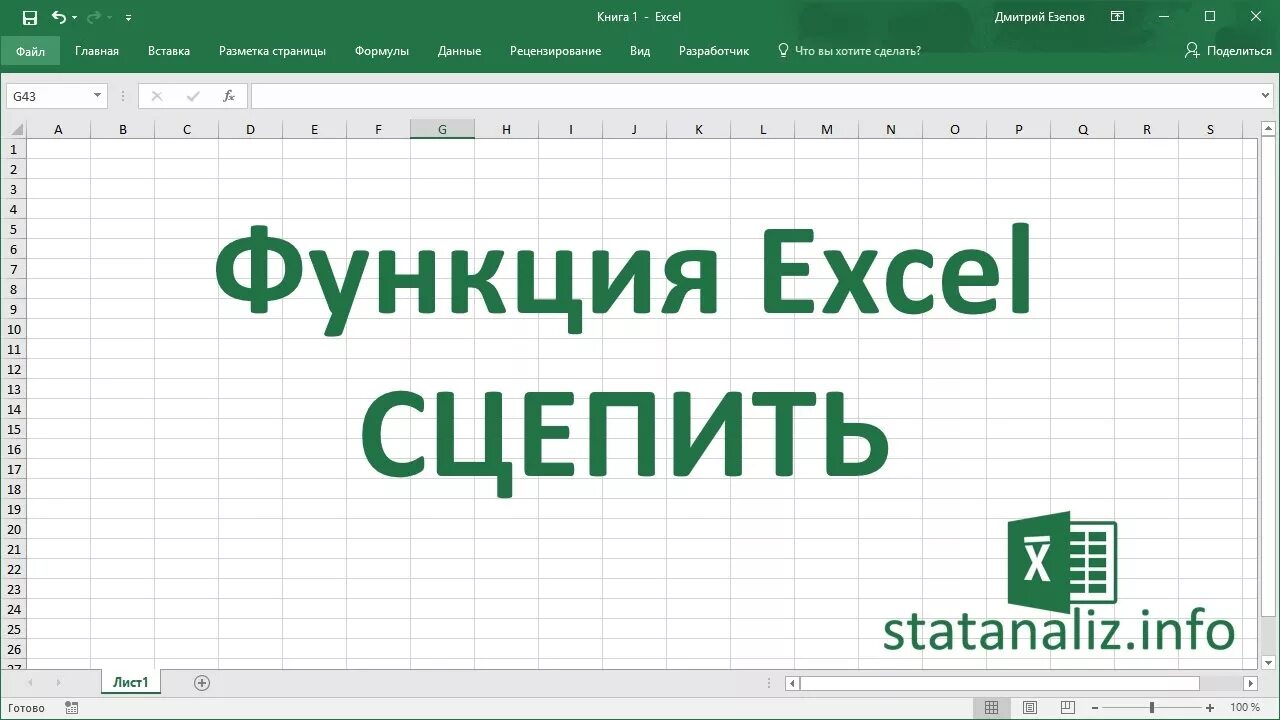The height and width of the screenshot is (720, 1280).
Task: Click the 100 % zoom level
Action: point(1245,708)
